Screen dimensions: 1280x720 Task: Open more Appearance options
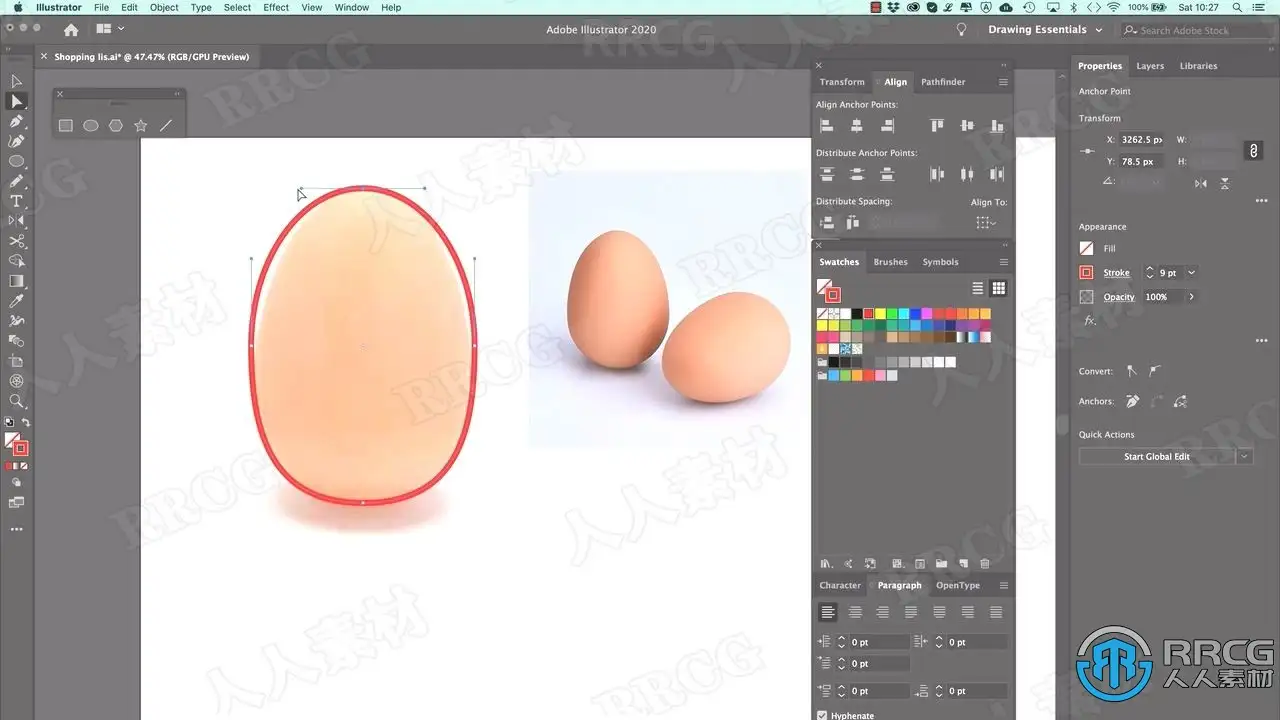(1261, 341)
